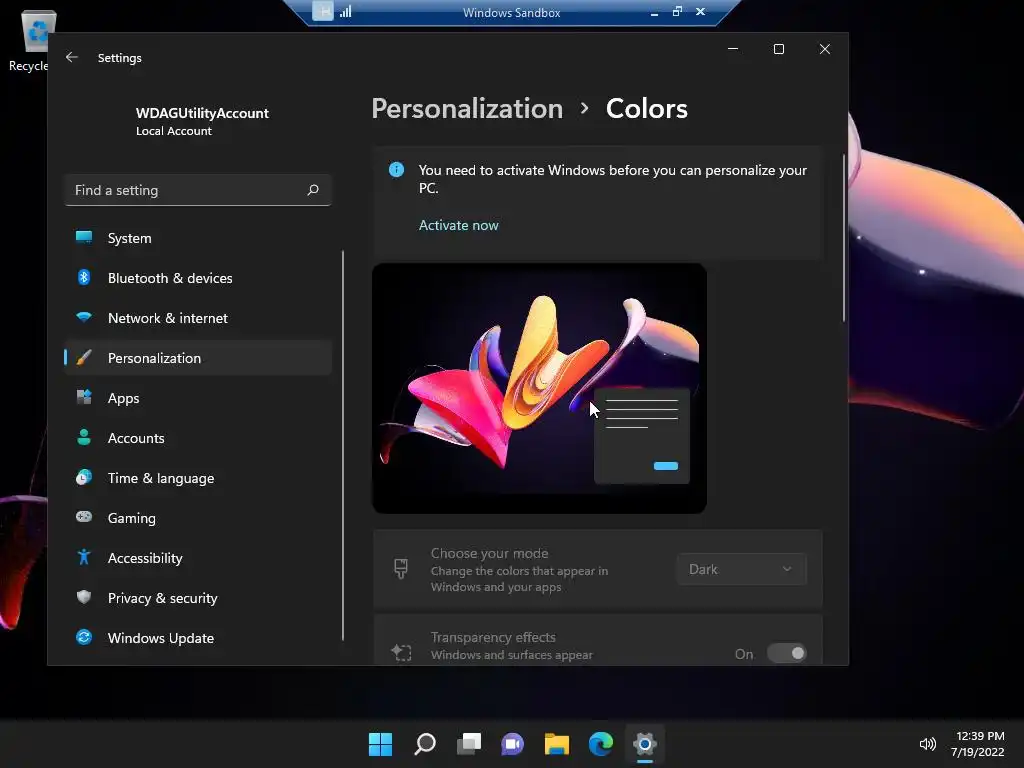Open Privacy & security settings
Screen dimensions: 1024x768
(198, 598)
